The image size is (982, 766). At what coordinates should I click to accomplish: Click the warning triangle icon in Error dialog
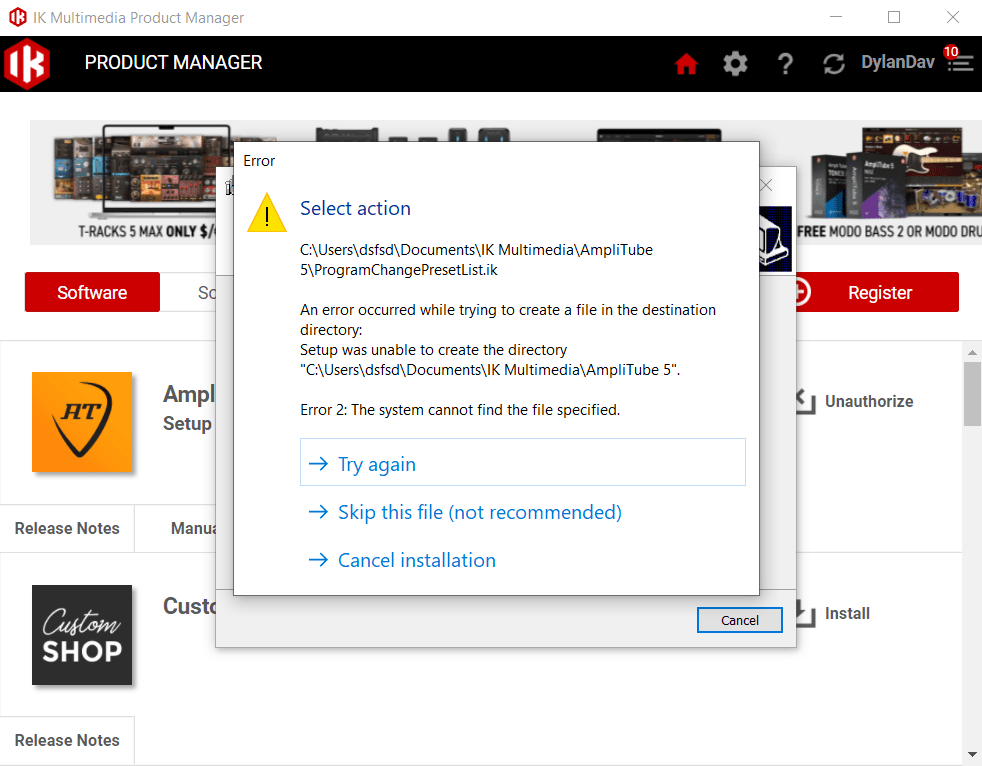point(267,214)
